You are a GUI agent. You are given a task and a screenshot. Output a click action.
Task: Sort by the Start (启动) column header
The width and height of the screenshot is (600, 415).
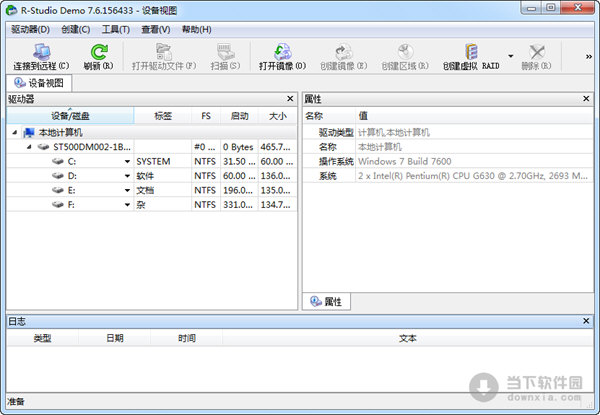pos(240,116)
